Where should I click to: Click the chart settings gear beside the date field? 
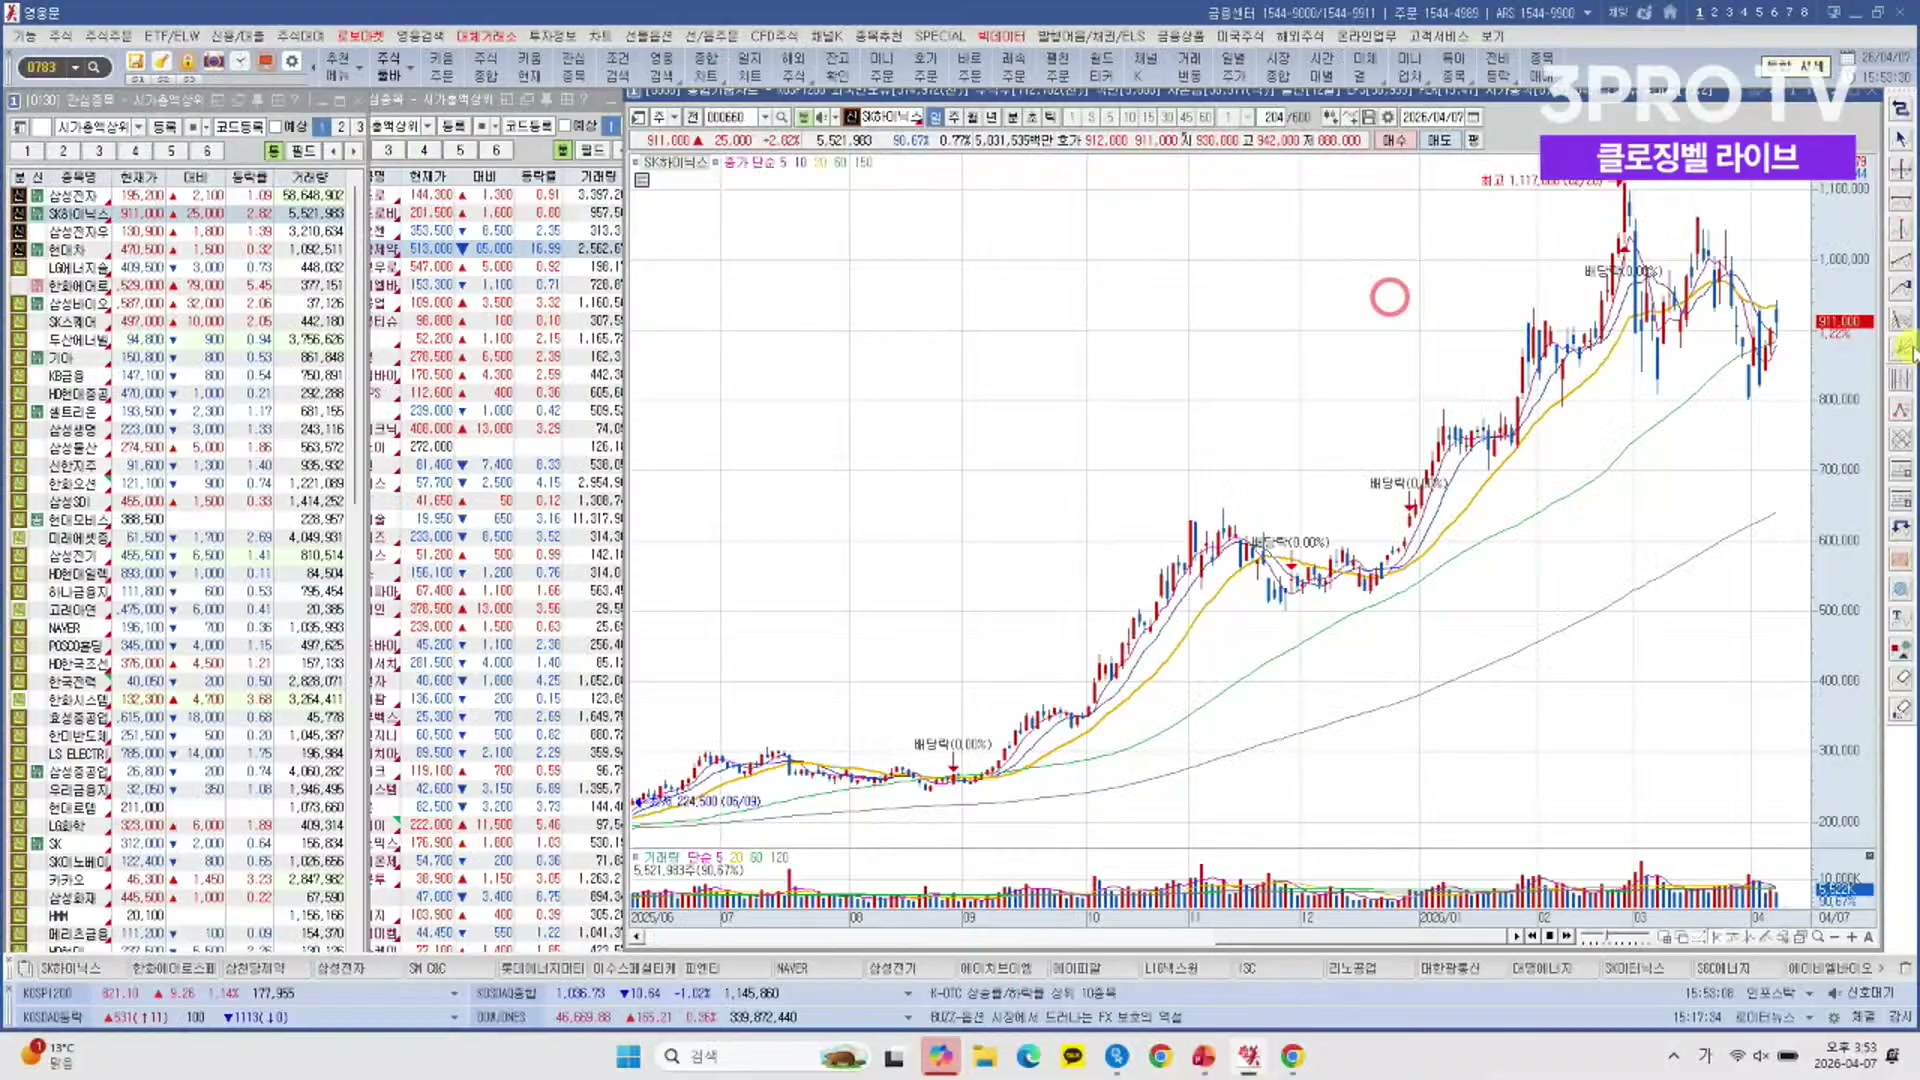[1388, 118]
